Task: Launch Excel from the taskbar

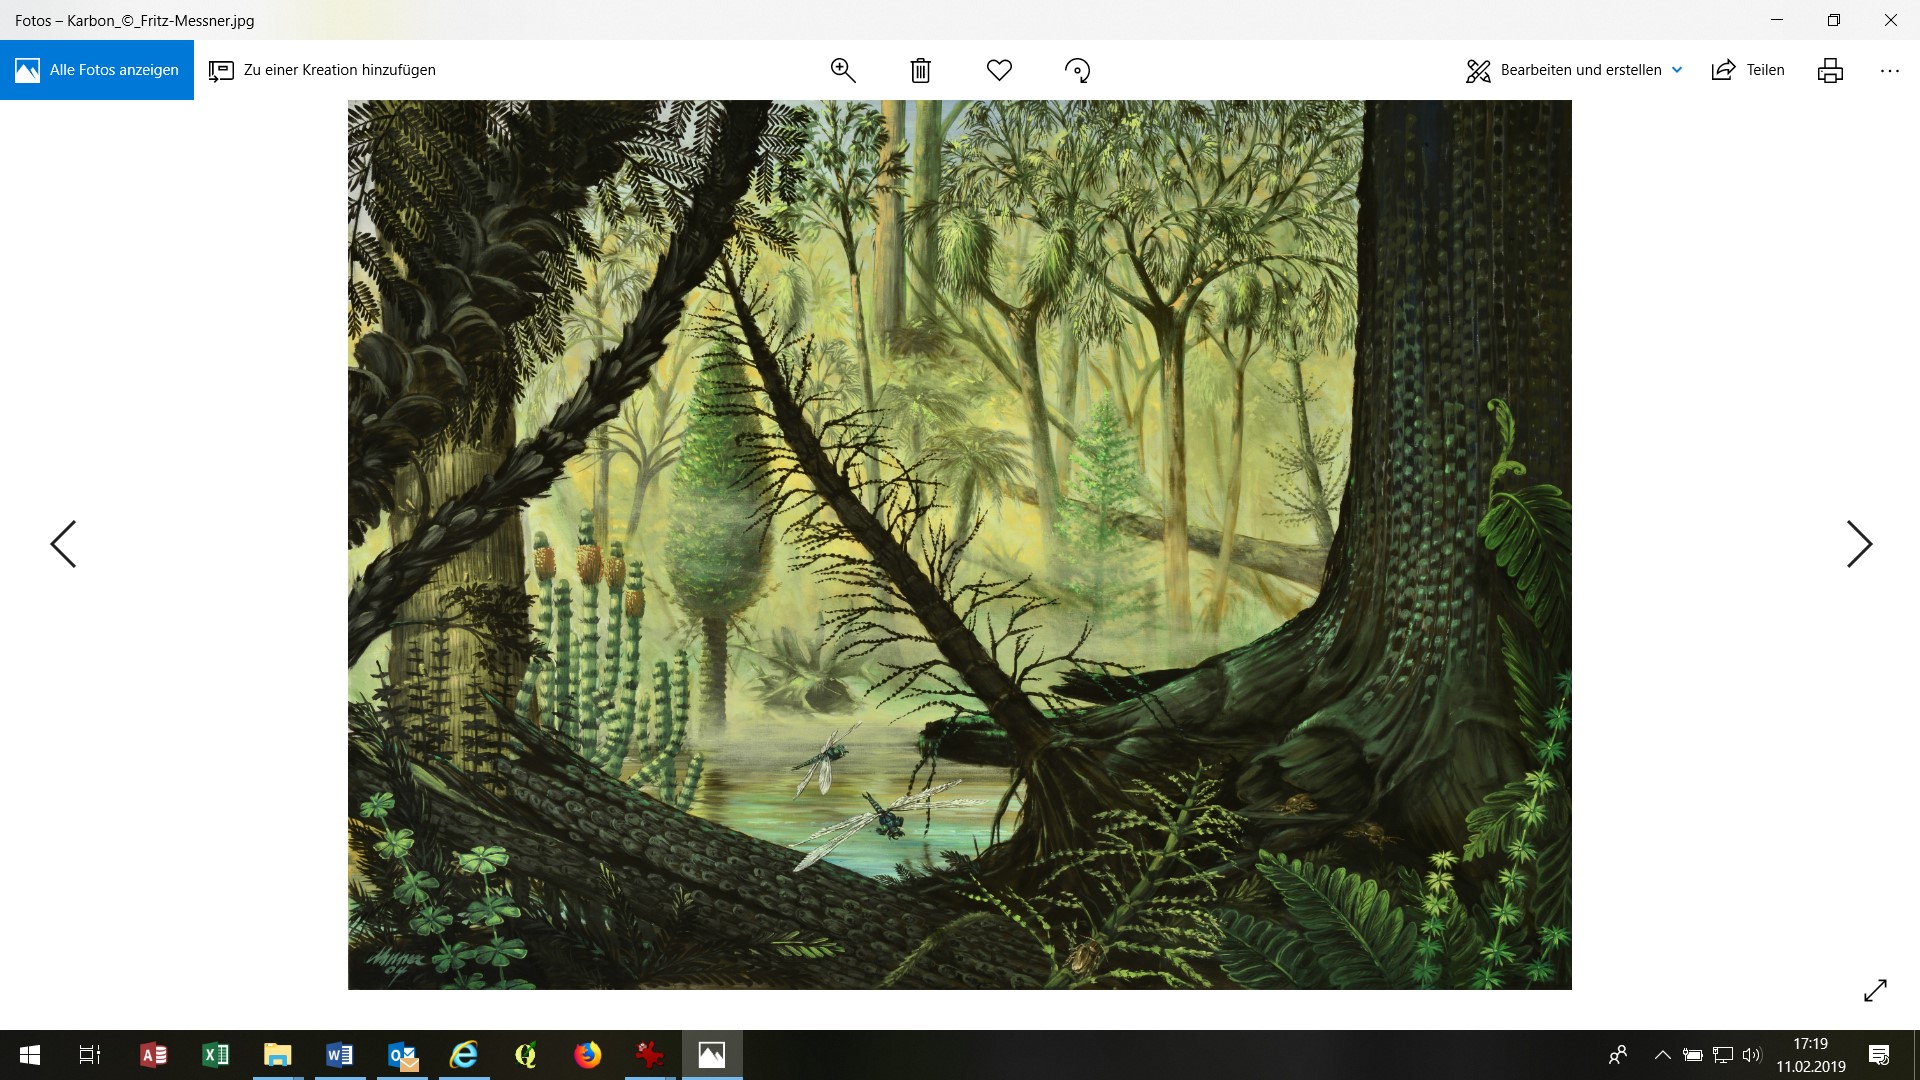Action: click(x=215, y=1055)
